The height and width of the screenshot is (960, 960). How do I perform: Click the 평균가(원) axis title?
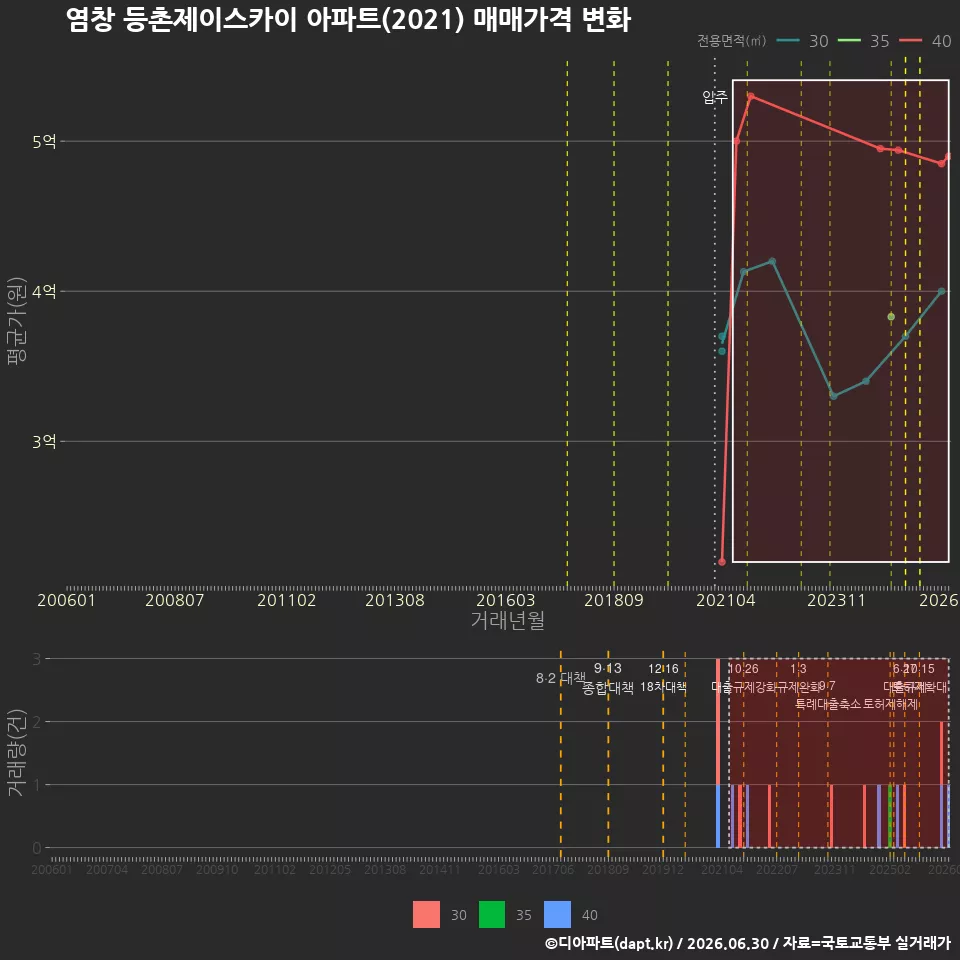(x=17, y=321)
